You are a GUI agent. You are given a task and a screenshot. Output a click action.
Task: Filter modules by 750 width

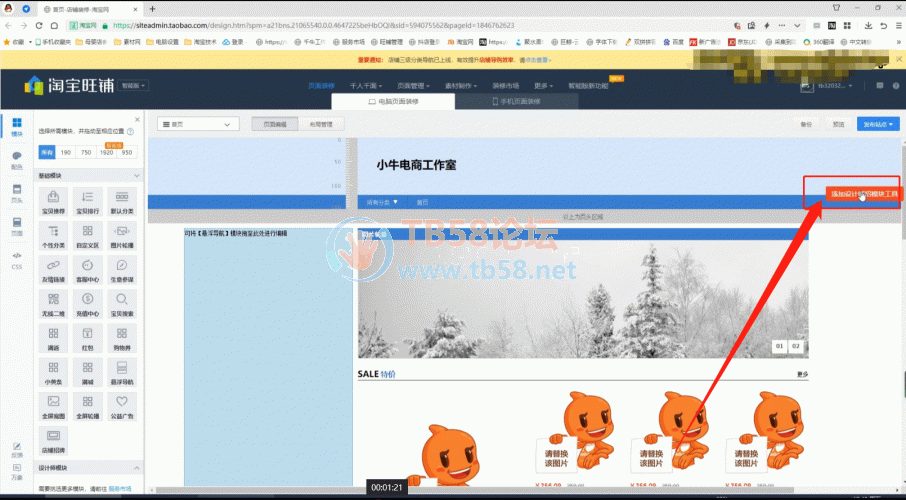(x=86, y=153)
